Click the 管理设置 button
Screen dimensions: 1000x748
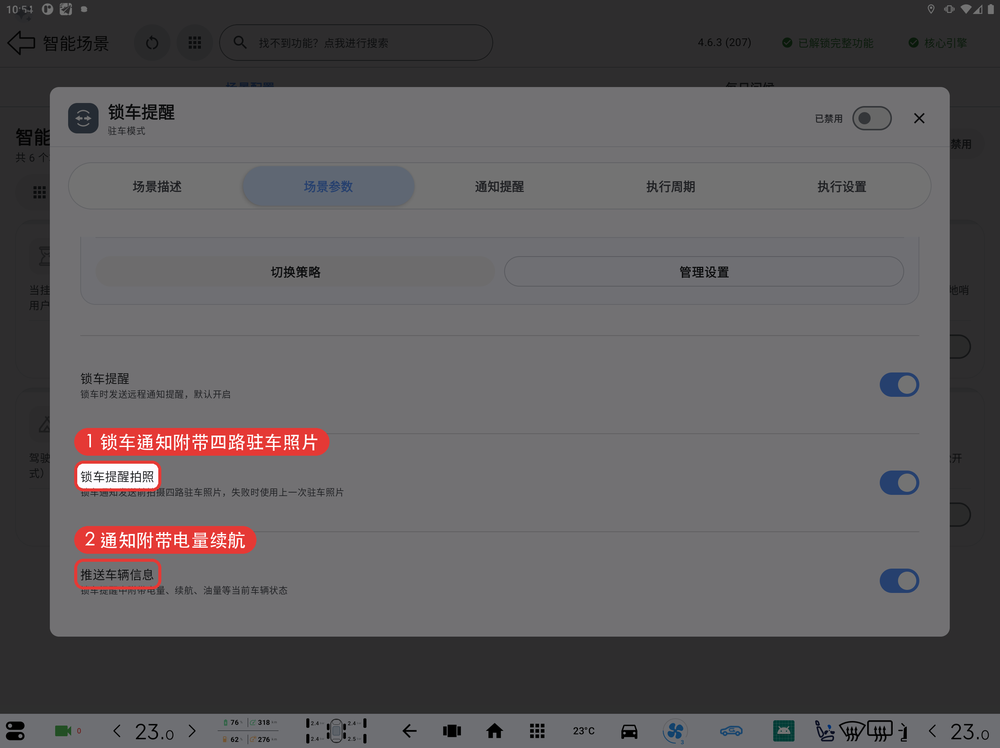point(704,272)
